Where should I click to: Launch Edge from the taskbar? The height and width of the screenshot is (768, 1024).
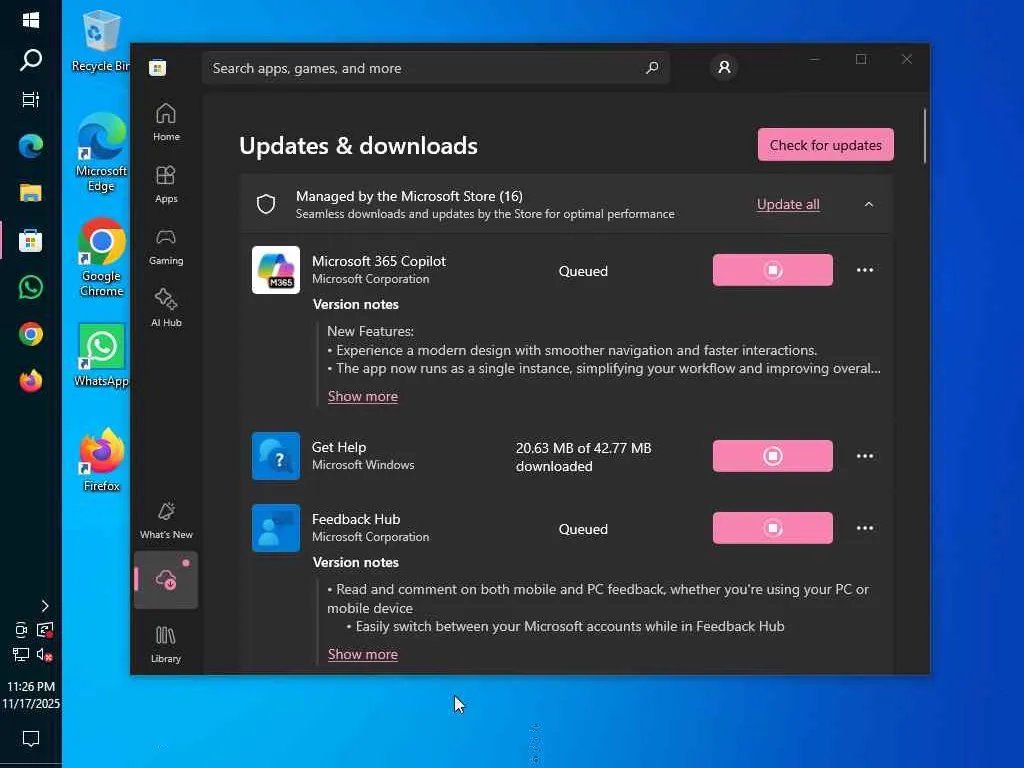(31, 146)
